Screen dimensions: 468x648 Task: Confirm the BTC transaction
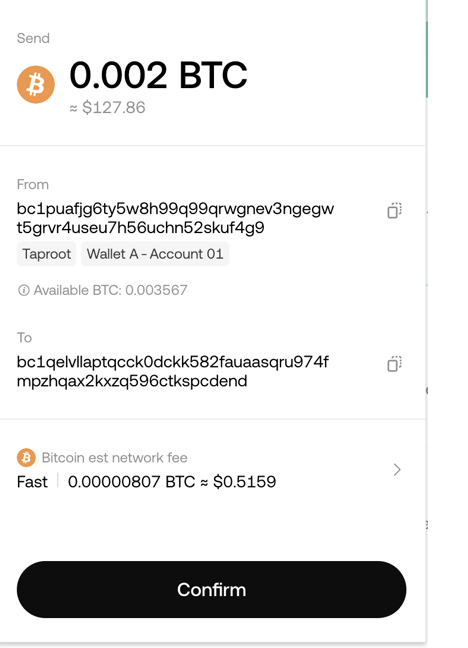211,589
